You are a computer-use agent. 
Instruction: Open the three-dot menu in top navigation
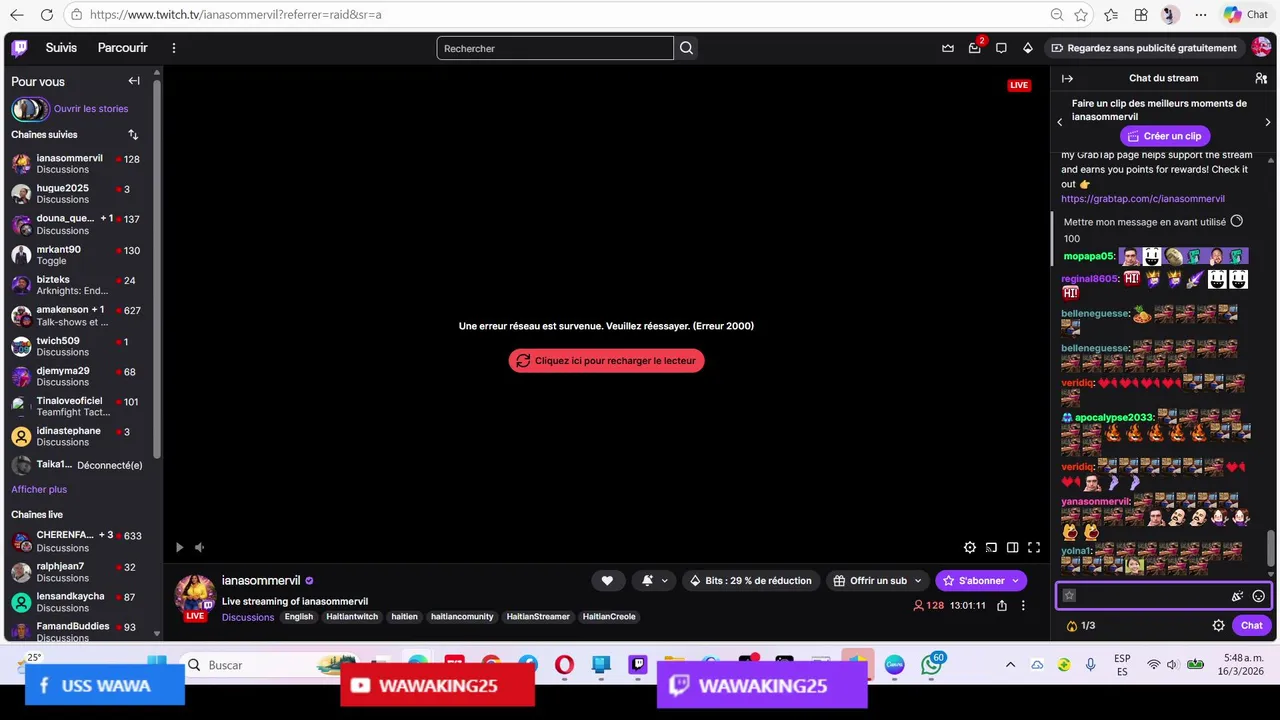[174, 48]
